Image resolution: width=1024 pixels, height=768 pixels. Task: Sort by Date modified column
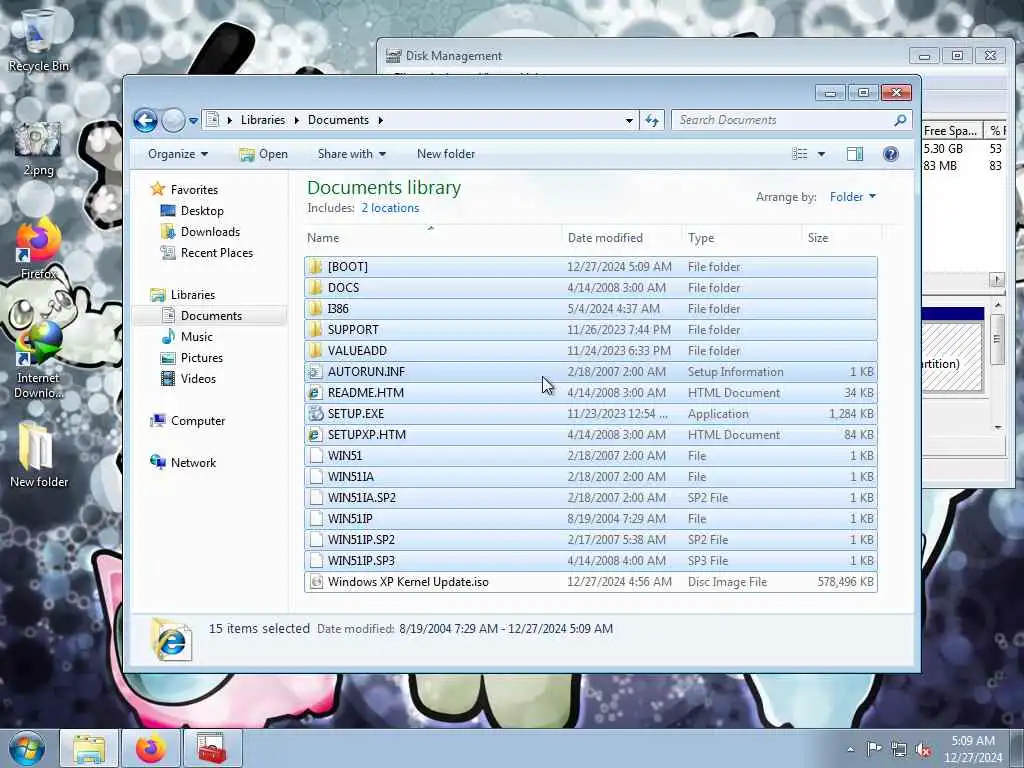click(x=621, y=238)
